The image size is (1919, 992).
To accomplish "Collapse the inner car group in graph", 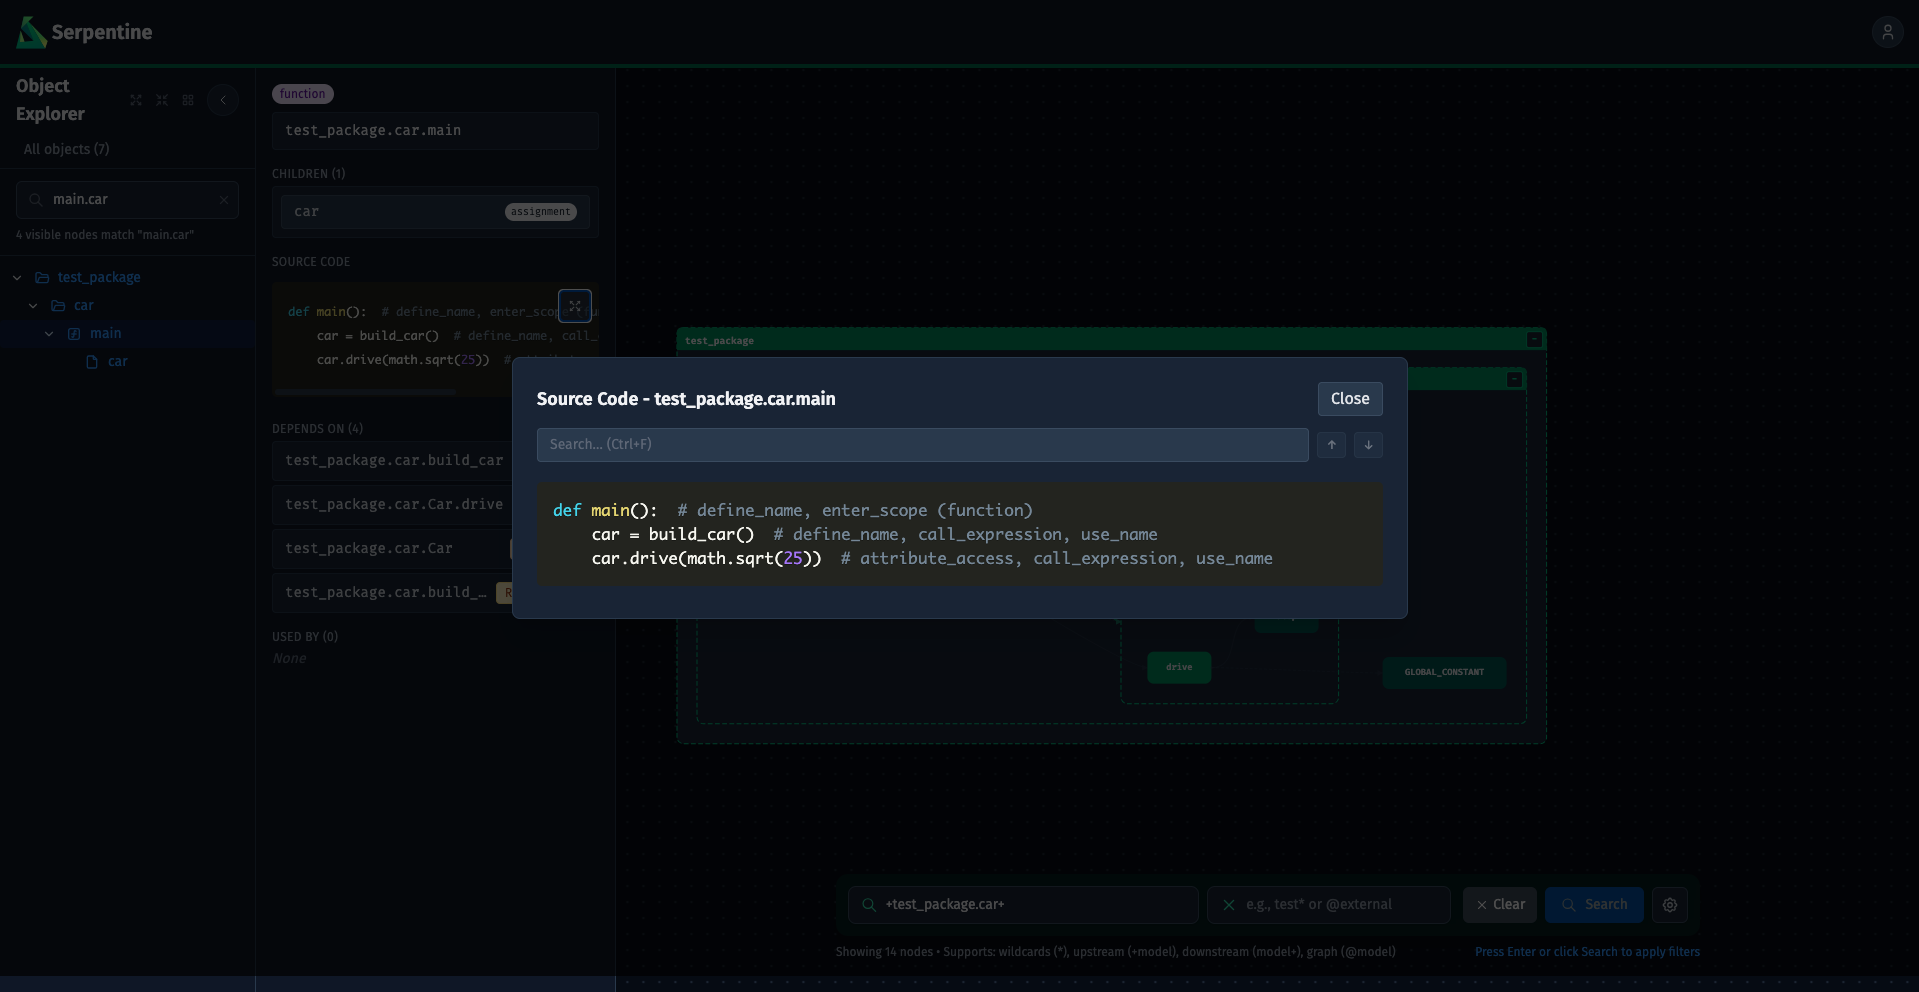I will click(1514, 380).
